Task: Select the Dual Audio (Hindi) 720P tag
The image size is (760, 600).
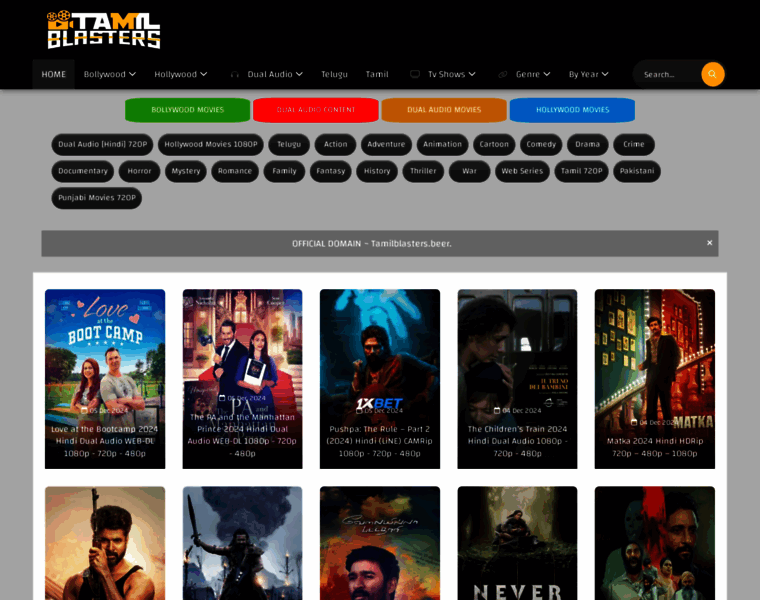Action: pos(102,144)
